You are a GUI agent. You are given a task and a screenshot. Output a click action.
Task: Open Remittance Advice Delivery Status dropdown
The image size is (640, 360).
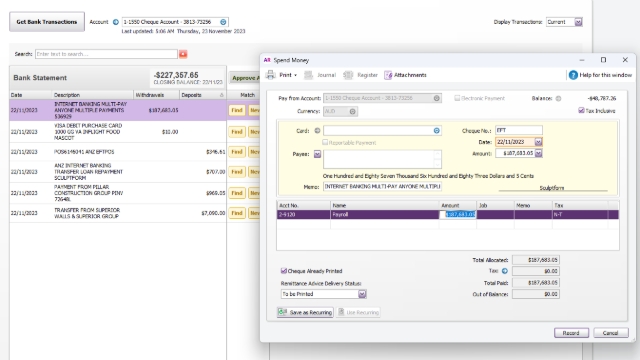point(362,294)
